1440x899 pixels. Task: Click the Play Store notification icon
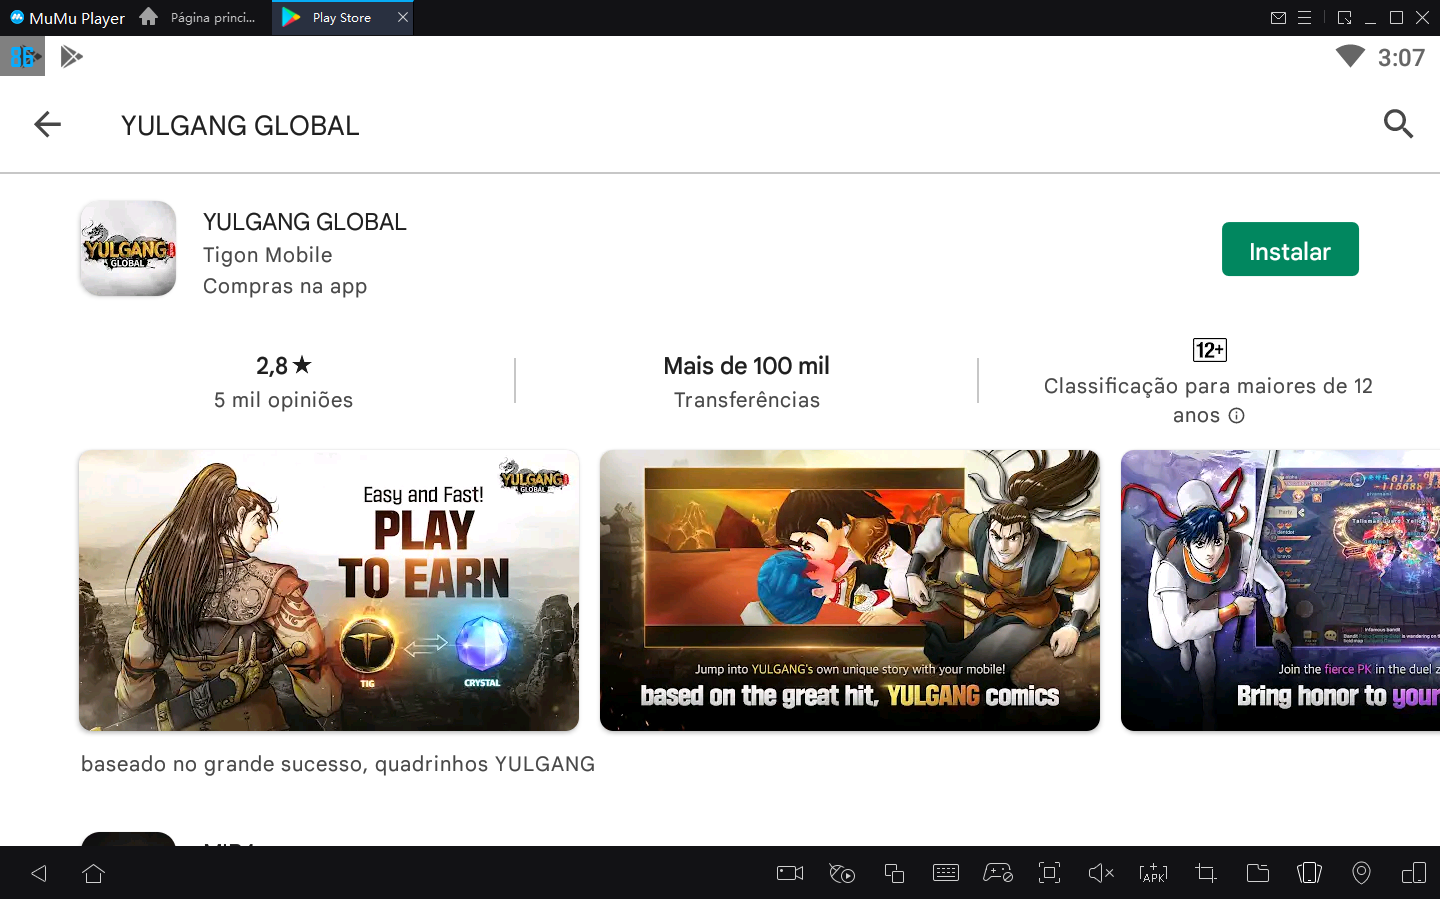pos(71,57)
